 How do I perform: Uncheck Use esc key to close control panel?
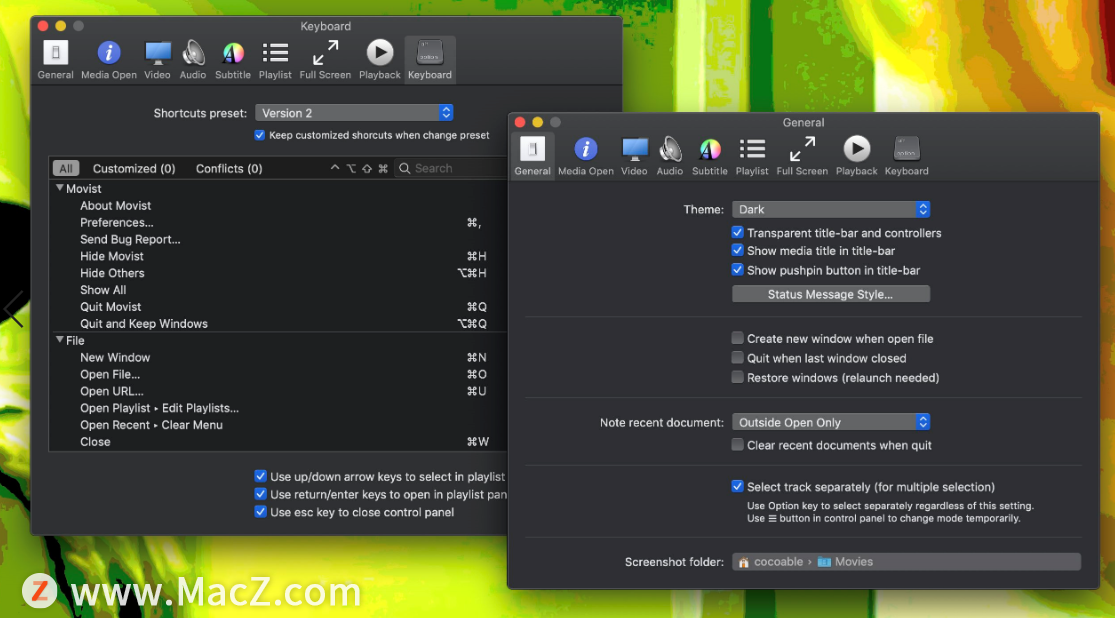[x=260, y=512]
